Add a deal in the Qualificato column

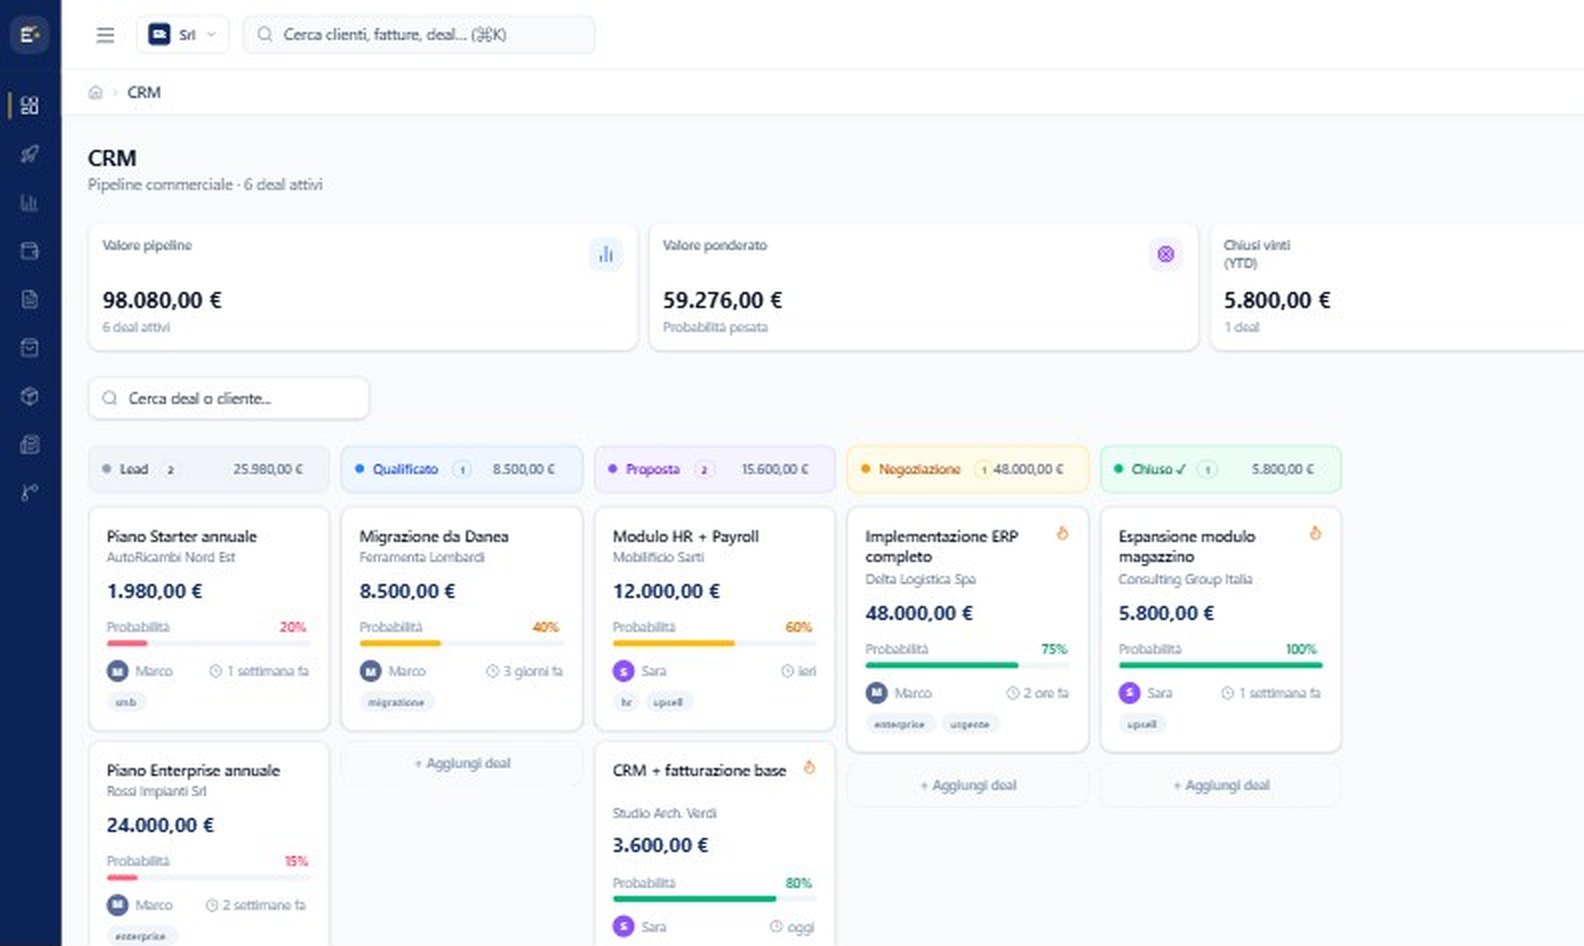click(x=462, y=763)
